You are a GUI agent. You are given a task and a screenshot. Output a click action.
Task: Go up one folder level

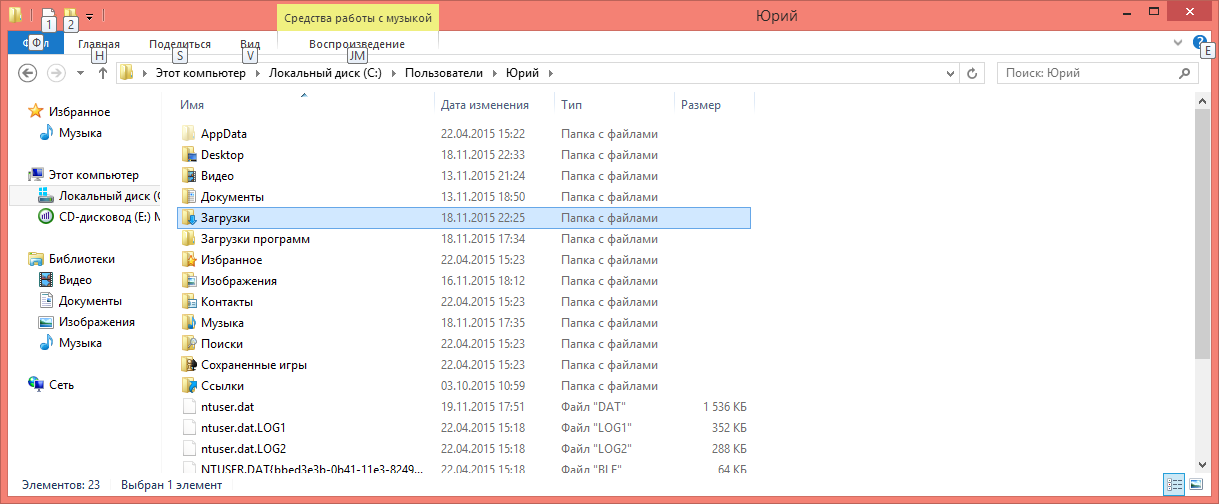pos(102,73)
